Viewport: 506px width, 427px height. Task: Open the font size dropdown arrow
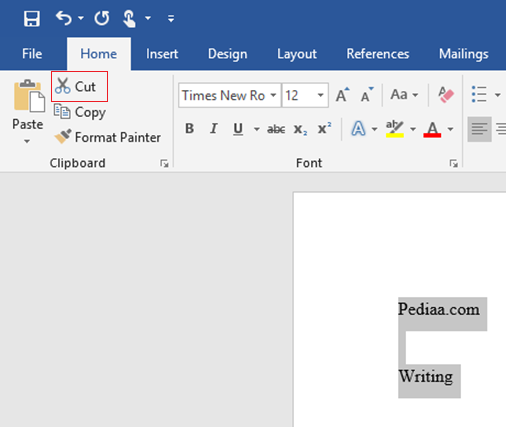pos(321,95)
